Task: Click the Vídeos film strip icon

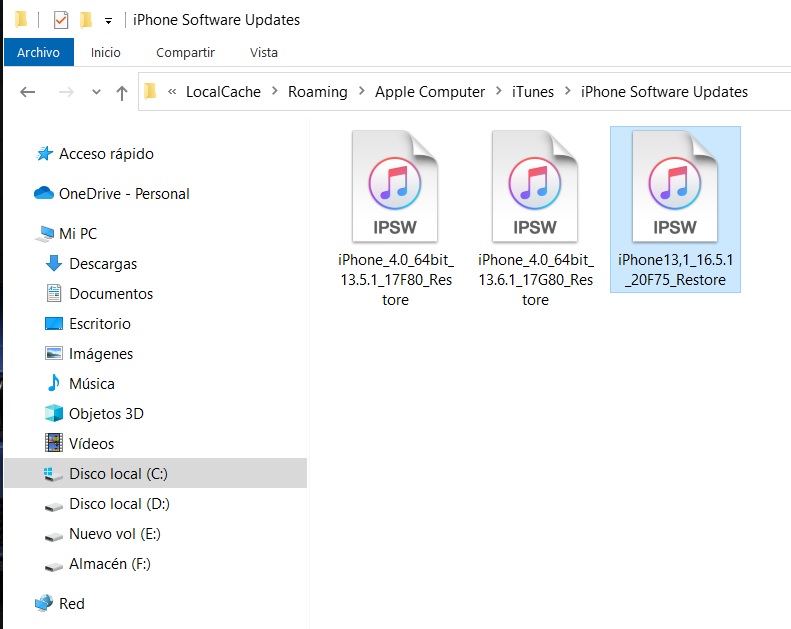Action: pyautogui.click(x=54, y=443)
